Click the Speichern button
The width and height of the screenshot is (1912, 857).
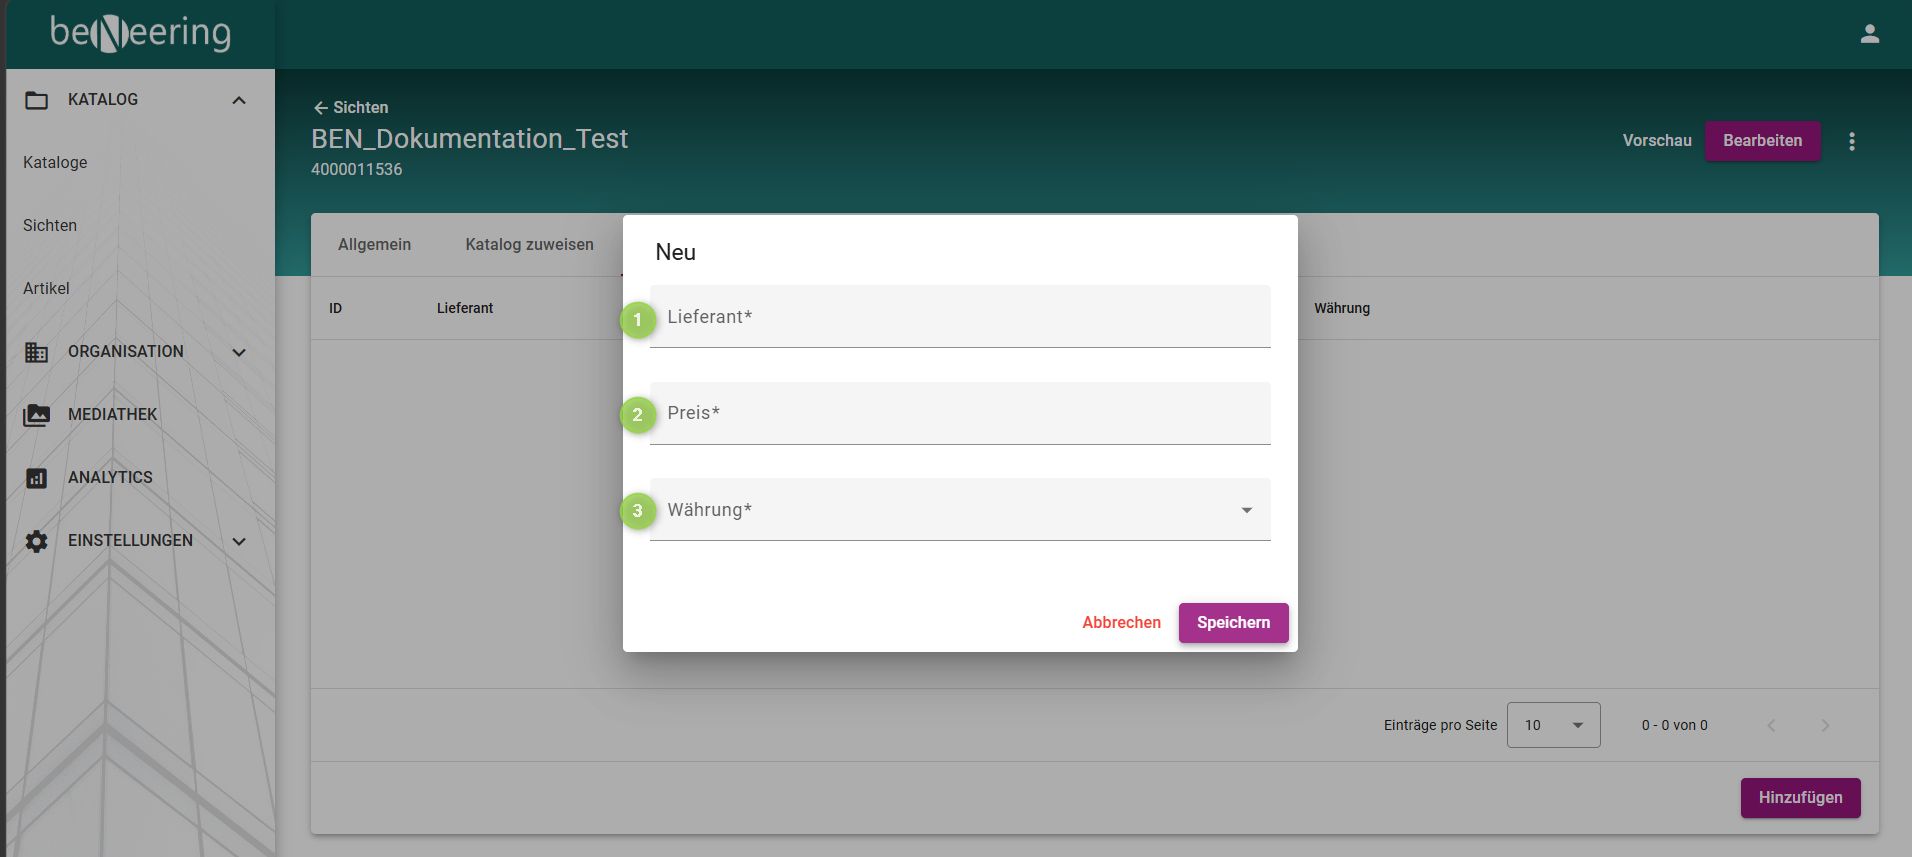pyautogui.click(x=1233, y=623)
